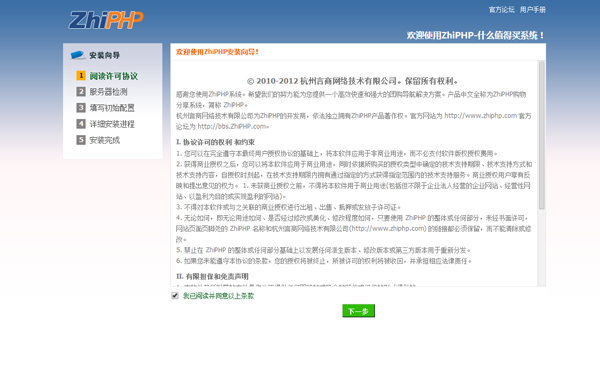Click the license text vertical scrollbar thumb
The image size is (600, 389).
[541, 135]
